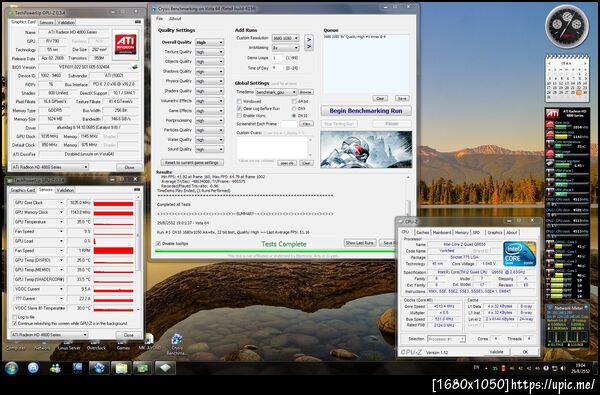This screenshot has height=395, width=600.
Task: Uncheck Clear Log Before Run
Action: click(x=239, y=108)
